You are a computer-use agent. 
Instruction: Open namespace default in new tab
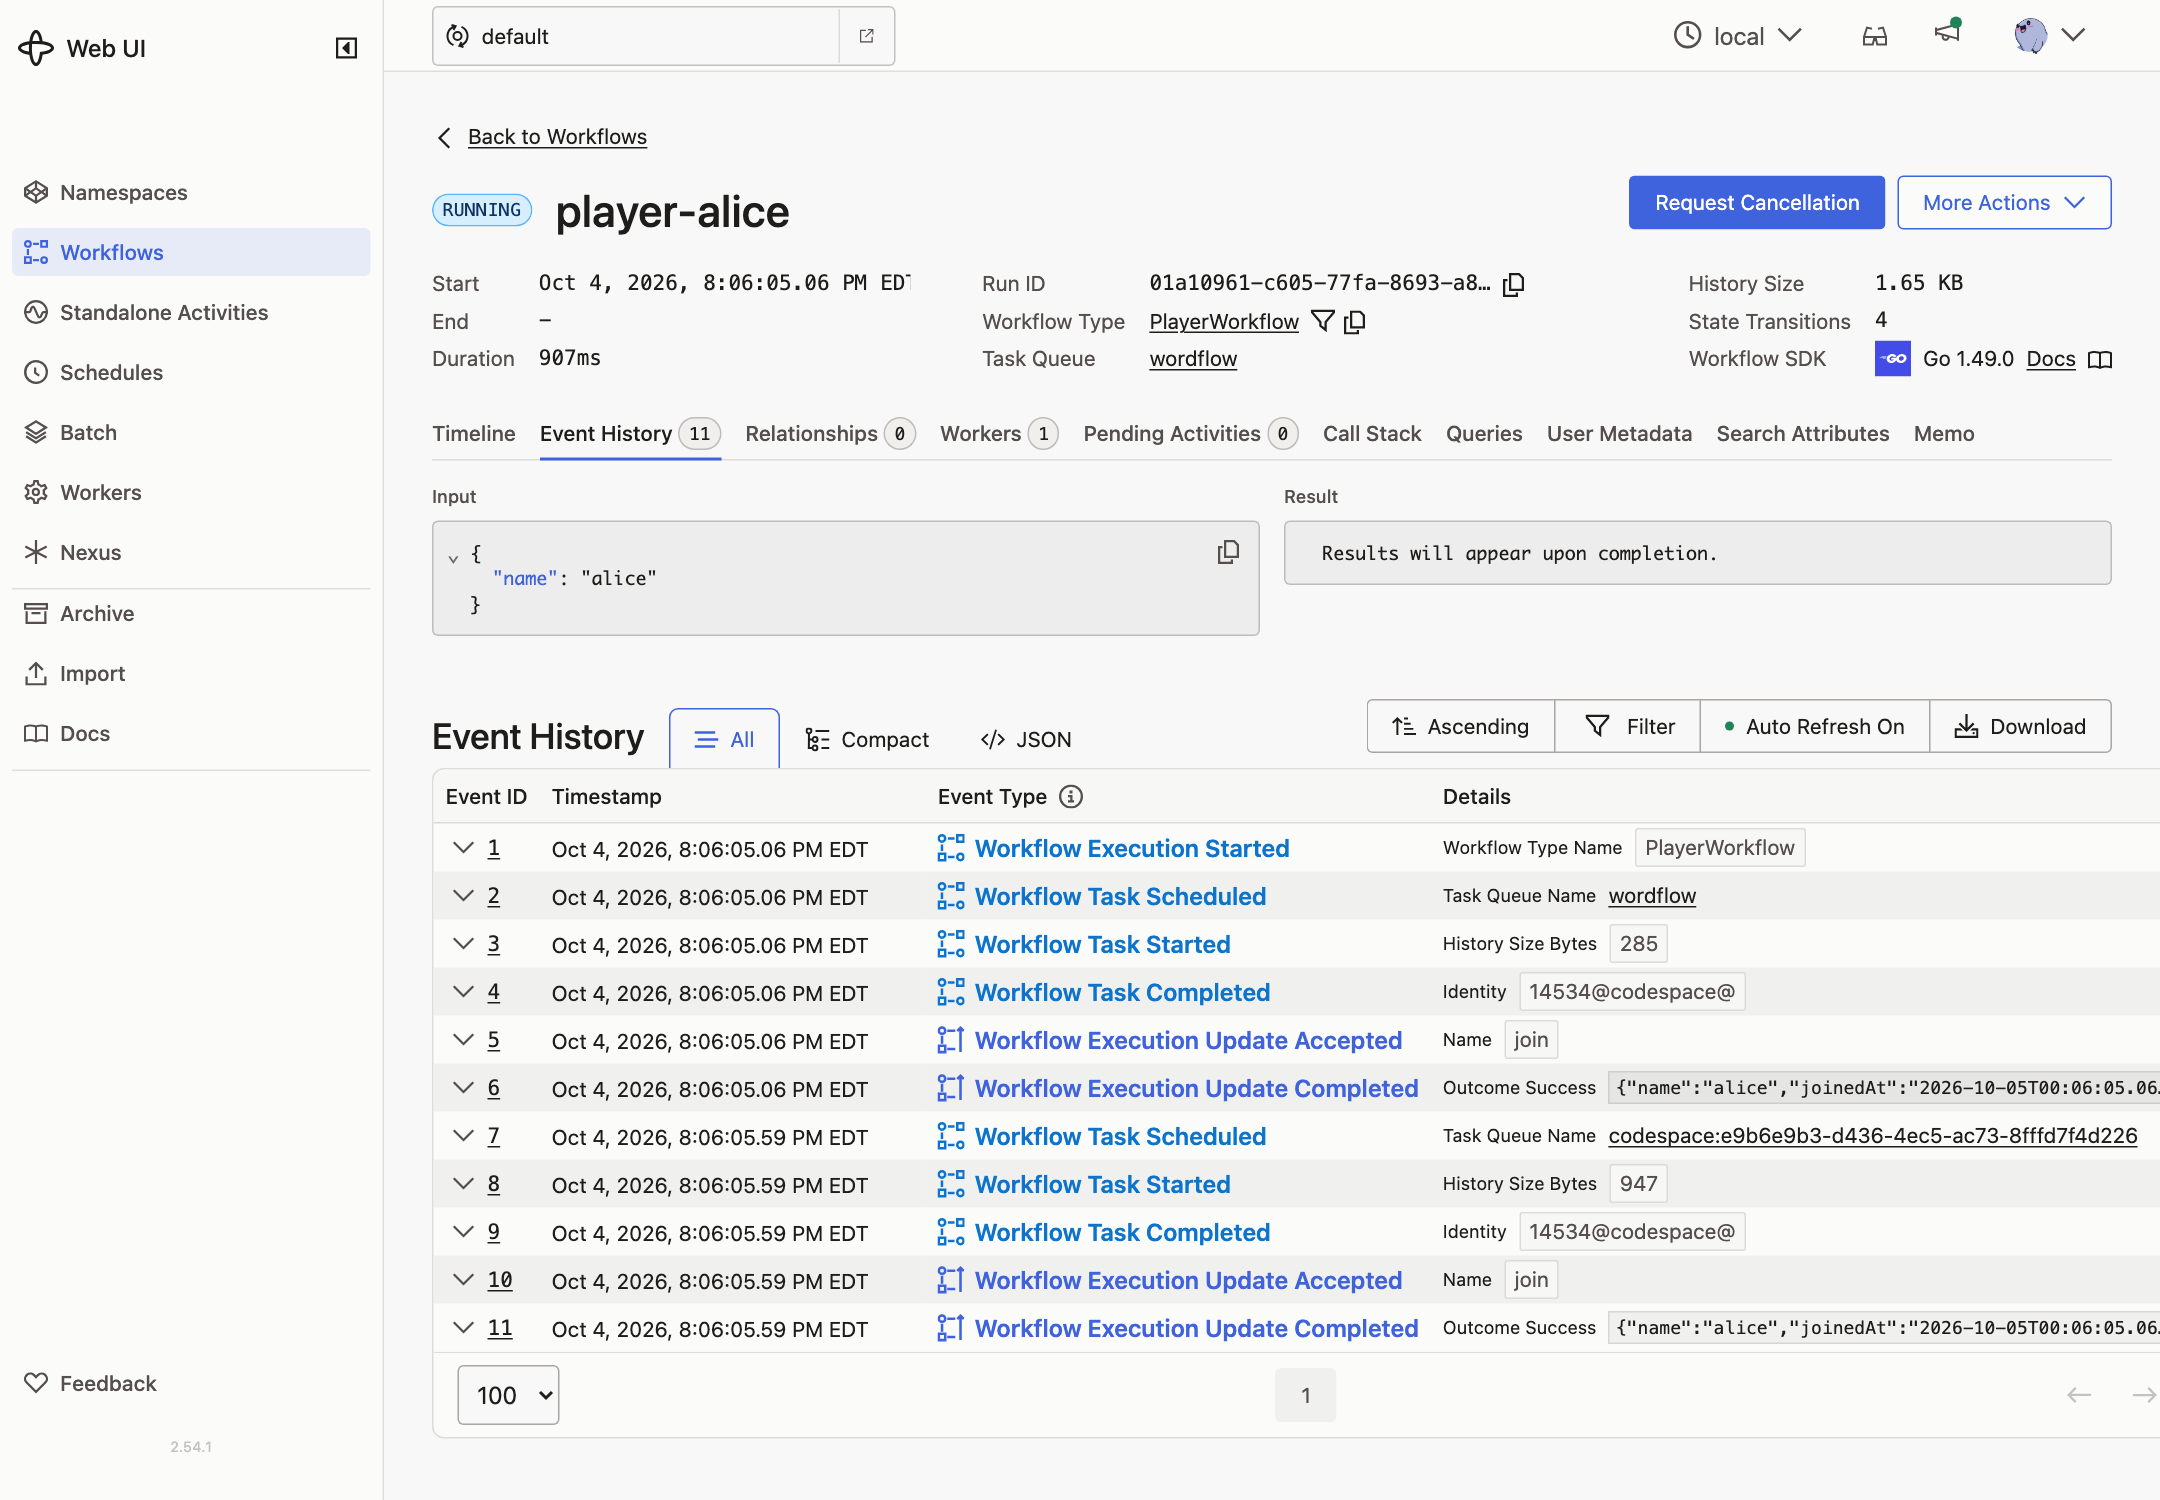point(867,36)
